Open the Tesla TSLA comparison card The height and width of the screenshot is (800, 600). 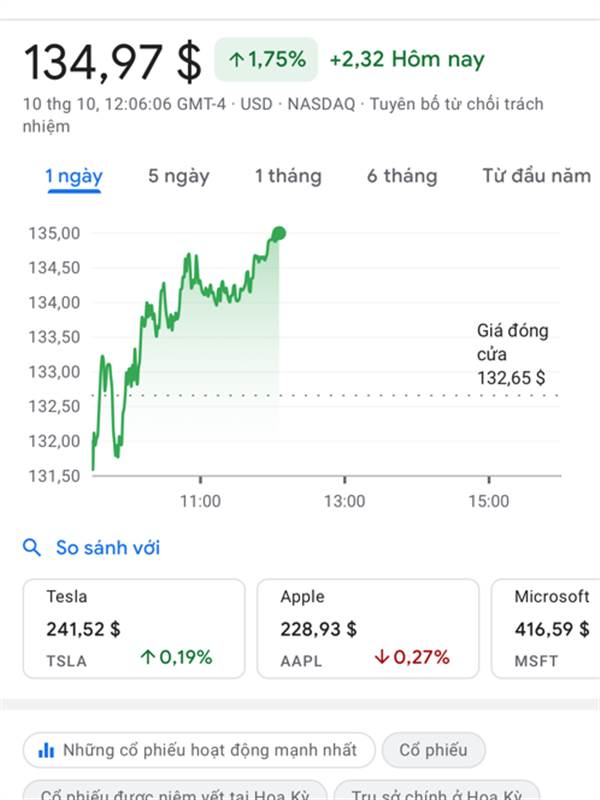pyautogui.click(x=133, y=628)
